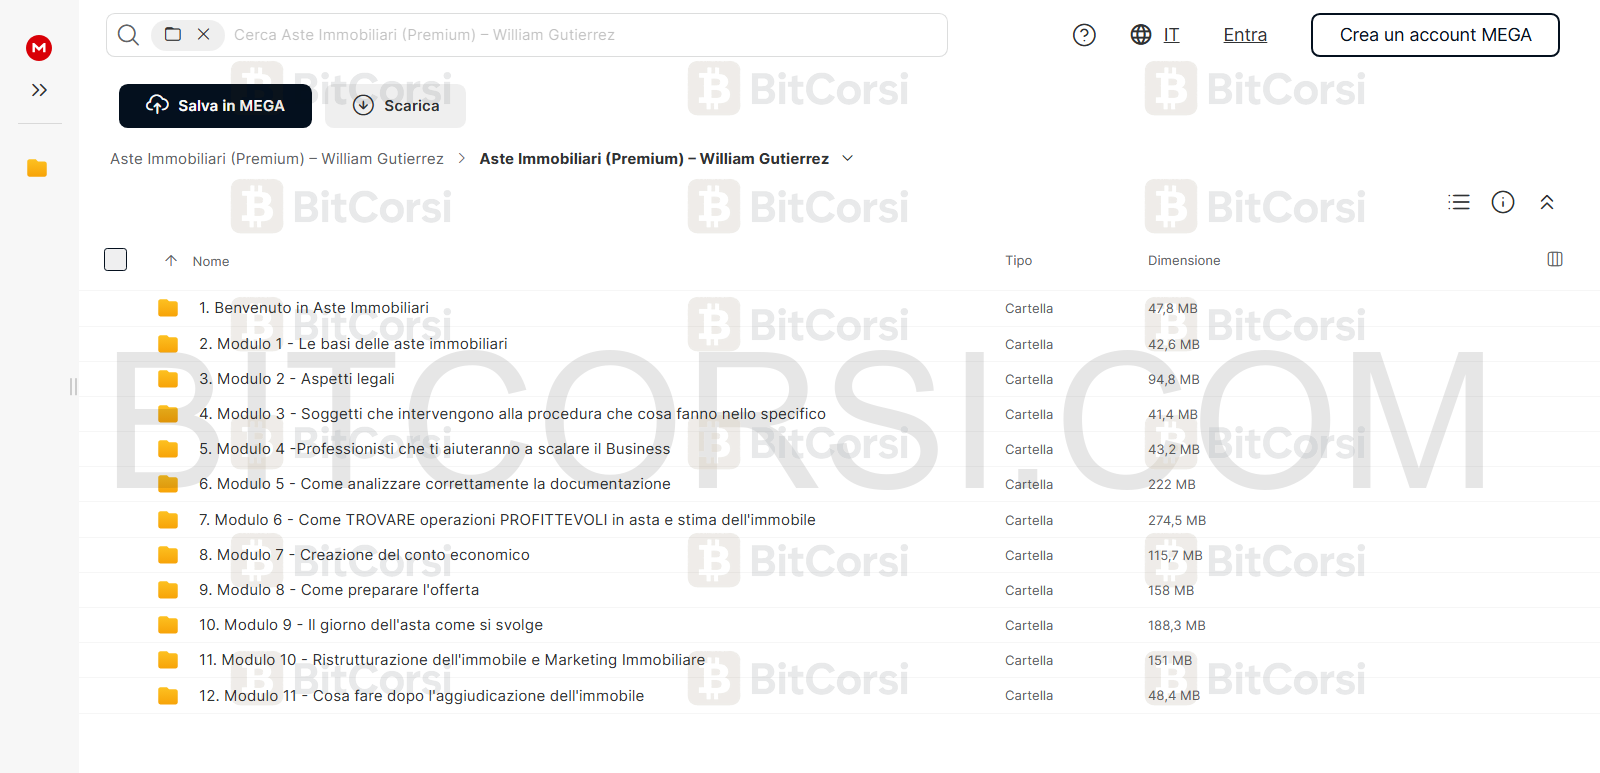The image size is (1600, 773).
Task: Click folder icon of 10. Modulo 9 row
Action: point(168,625)
